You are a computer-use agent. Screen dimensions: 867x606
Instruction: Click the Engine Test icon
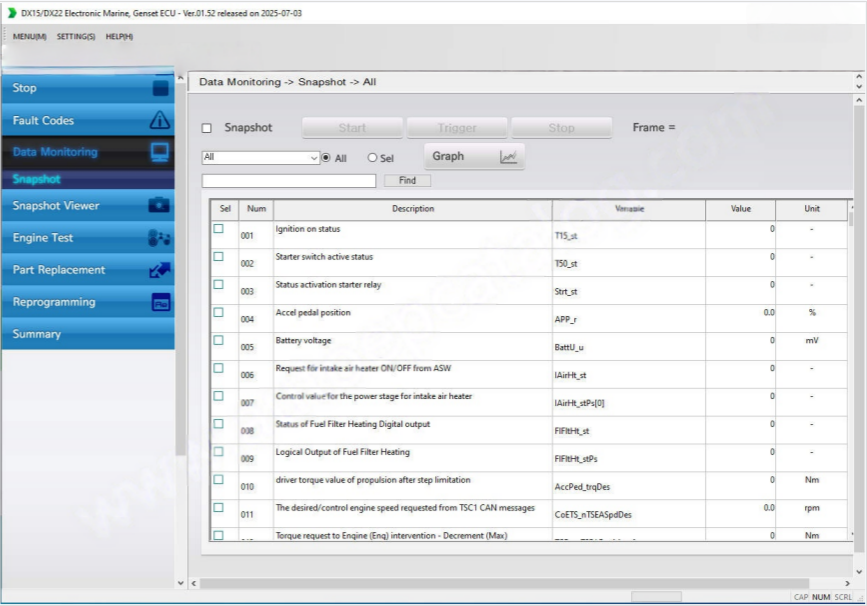click(x=160, y=238)
